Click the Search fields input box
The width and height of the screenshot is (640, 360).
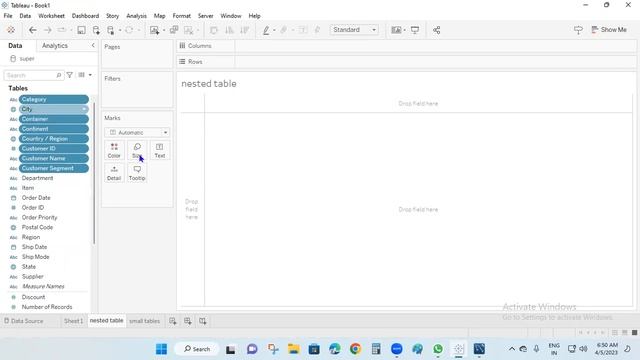(x=33, y=75)
